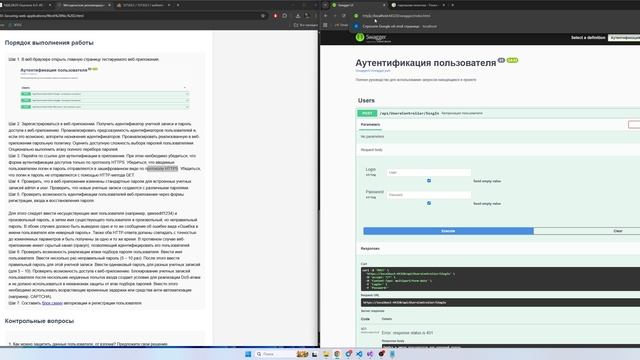Image resolution: width=640 pixels, height=360 pixels.
Task: Click the Request URL box in responses
Action: tap(500, 302)
